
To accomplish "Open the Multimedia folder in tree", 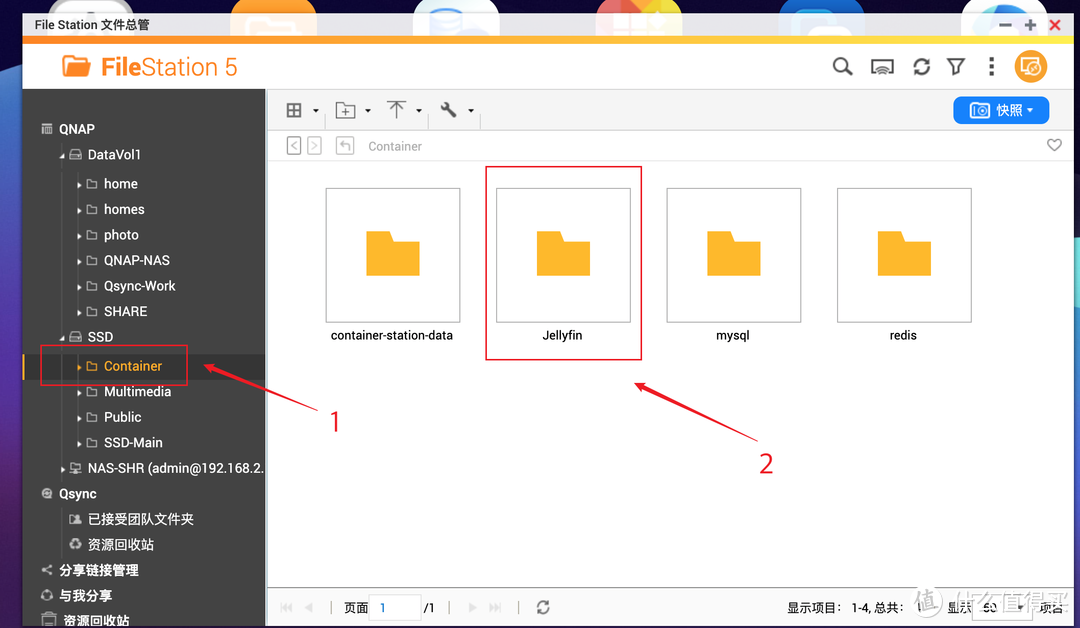I will pos(137,392).
